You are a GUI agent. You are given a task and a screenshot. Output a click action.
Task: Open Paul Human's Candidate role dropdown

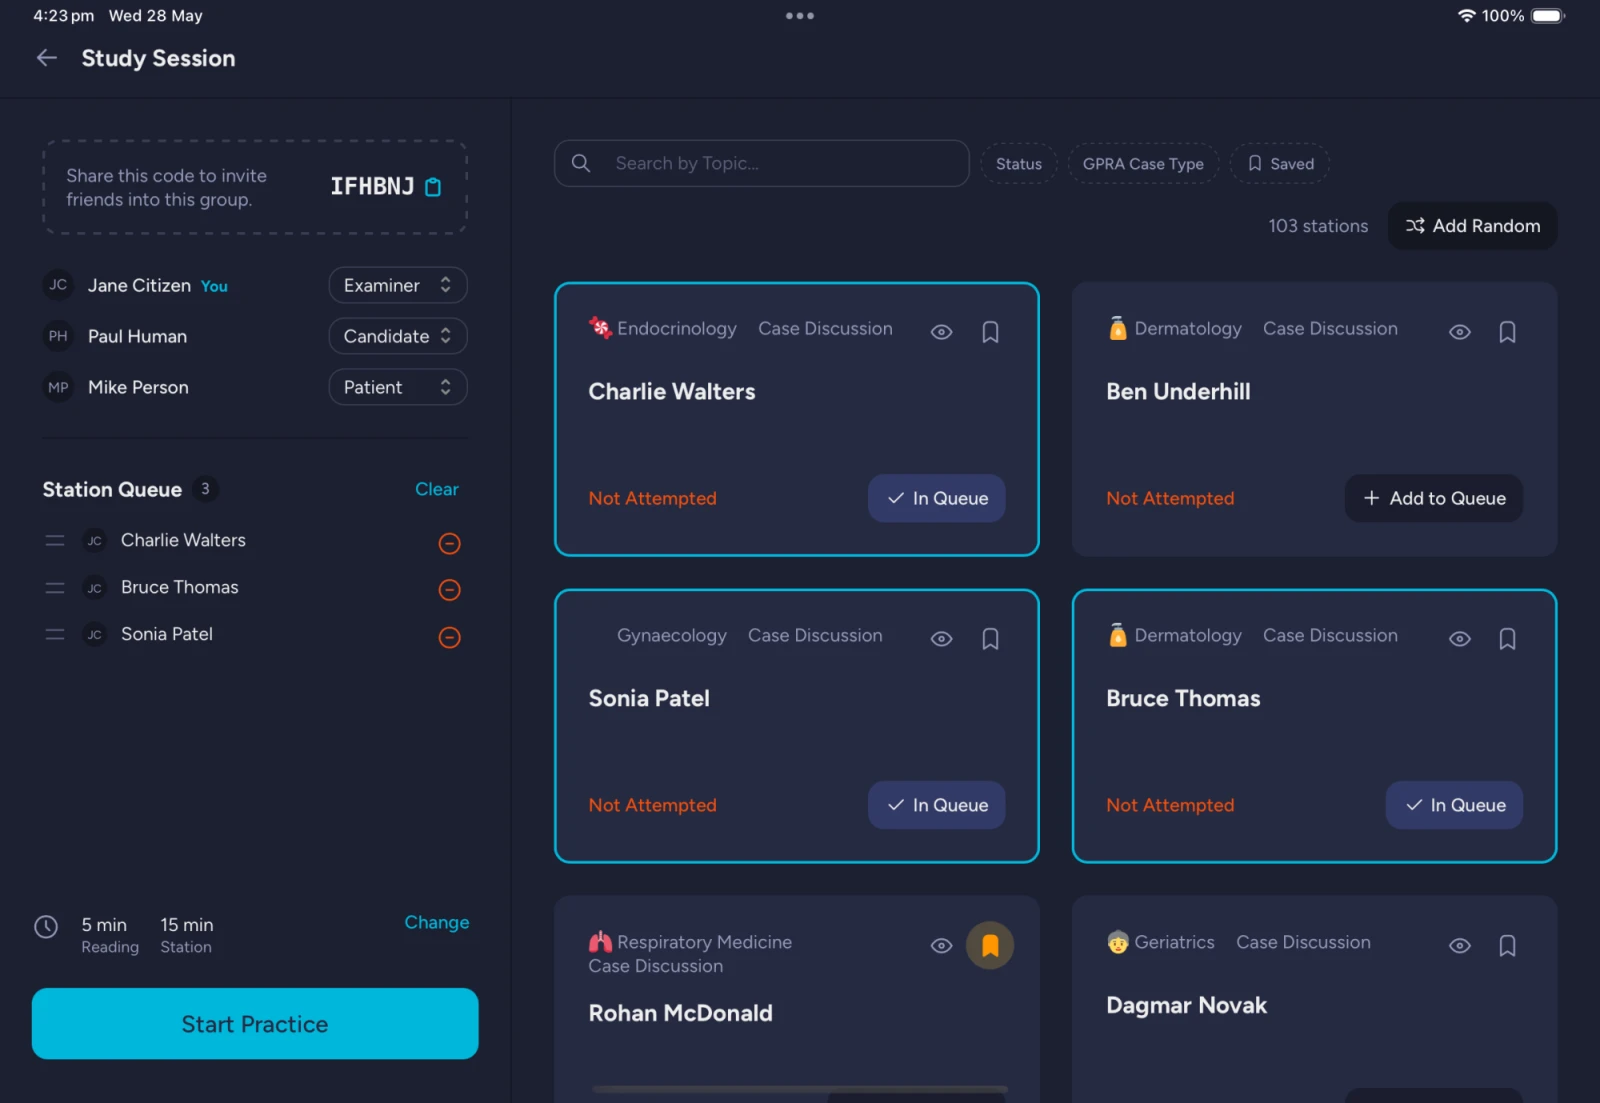(397, 337)
